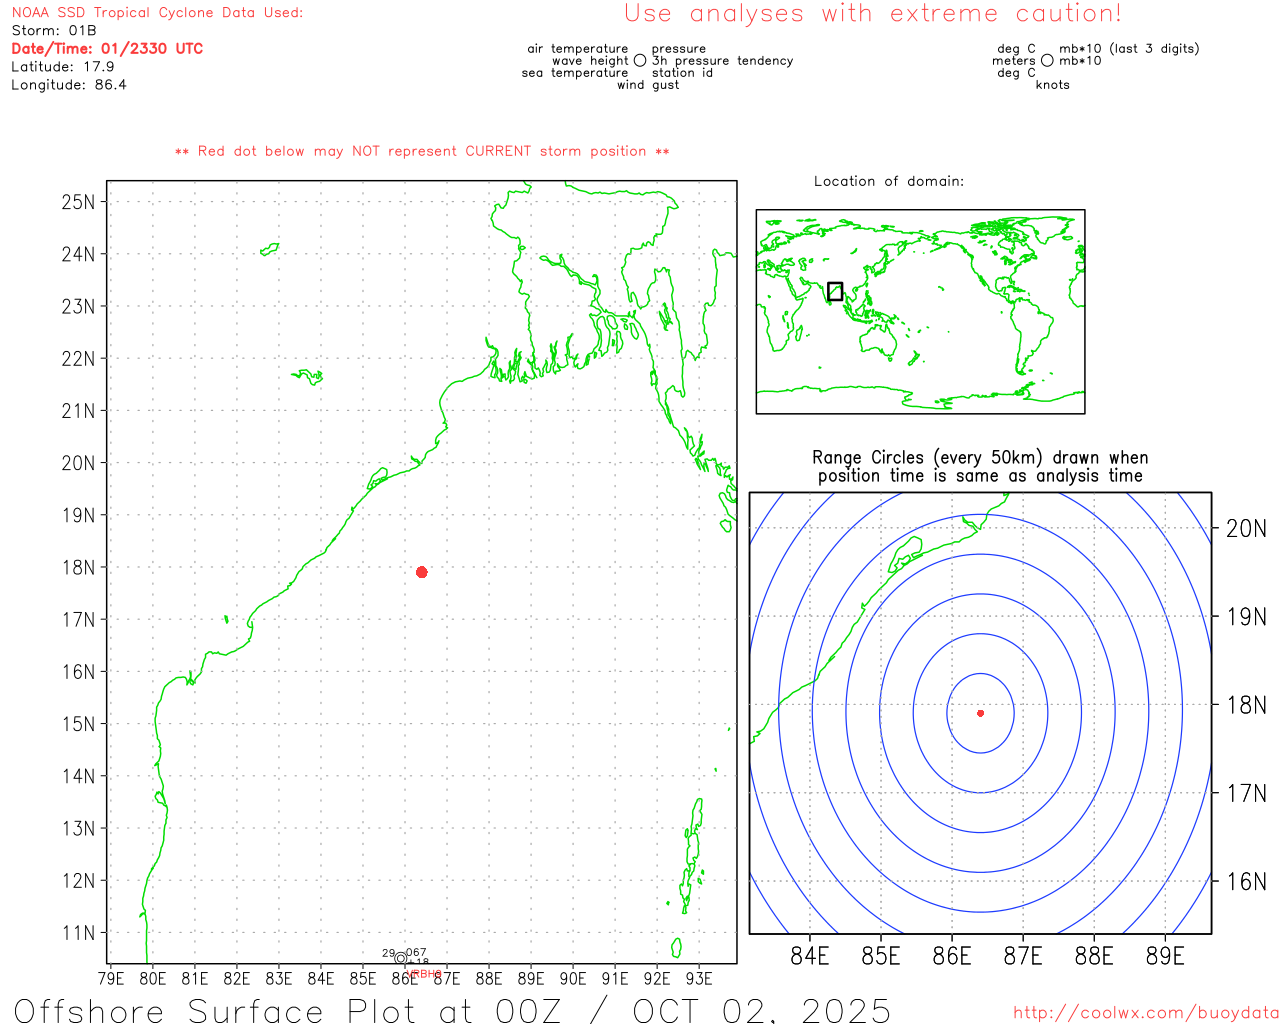Click the '93E' longitude label on main map
The width and height of the screenshot is (1280, 1024).
[x=699, y=978]
